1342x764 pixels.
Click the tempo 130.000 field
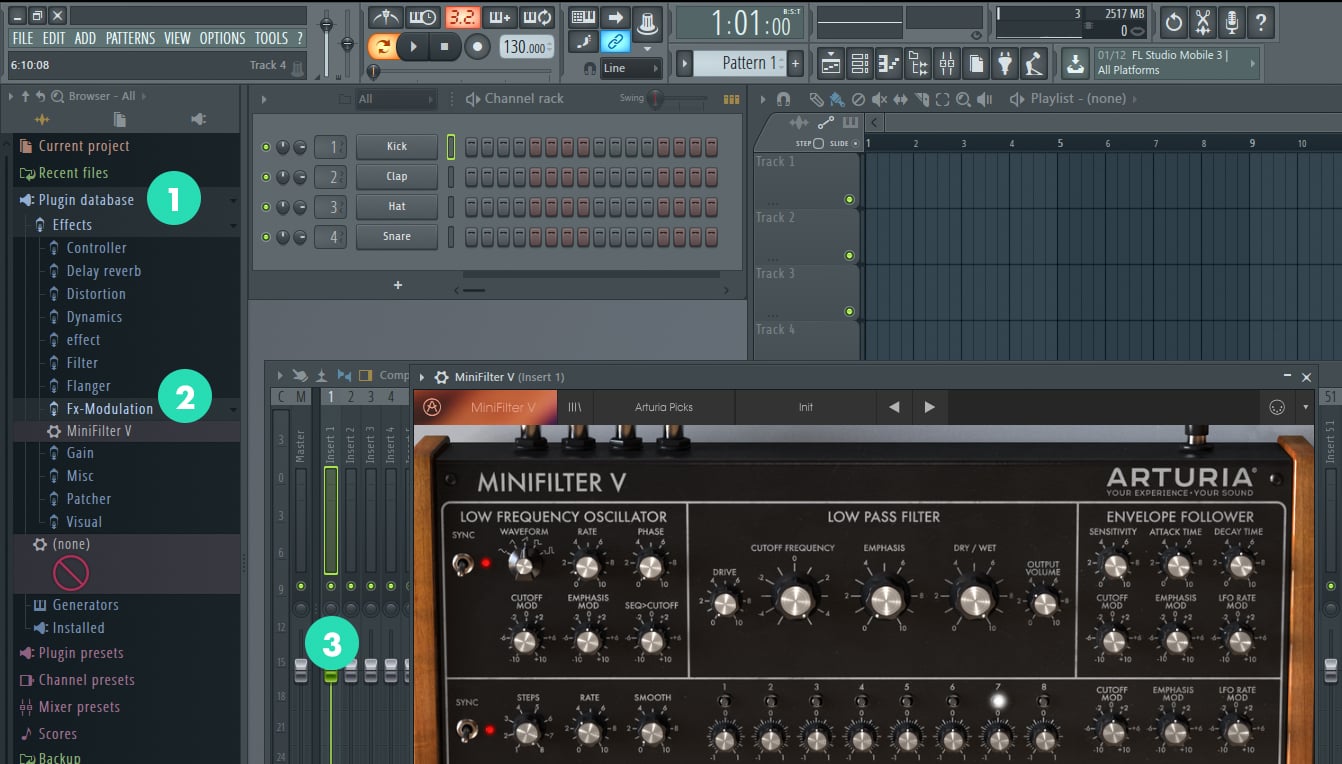(x=526, y=48)
